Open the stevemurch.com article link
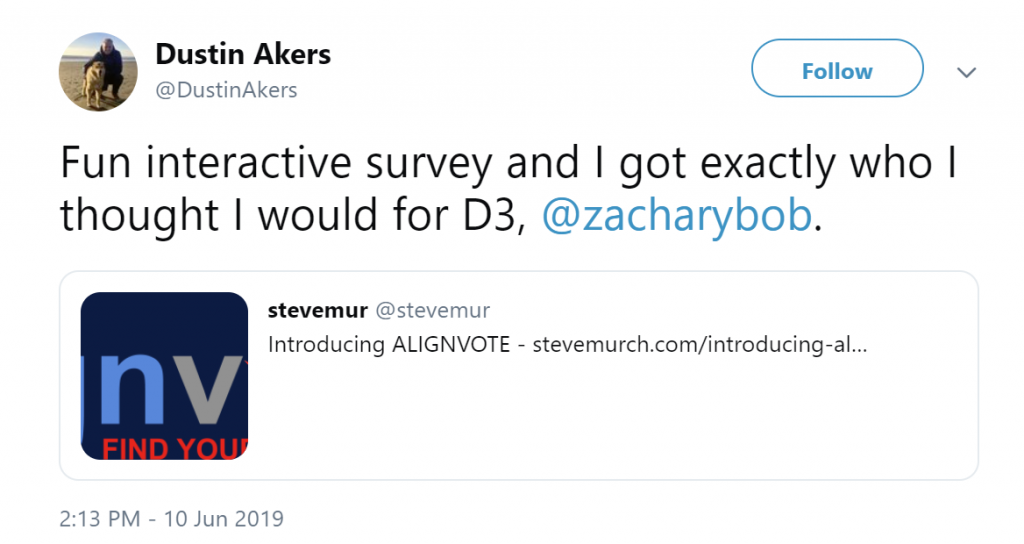1024x544 pixels. coord(700,344)
